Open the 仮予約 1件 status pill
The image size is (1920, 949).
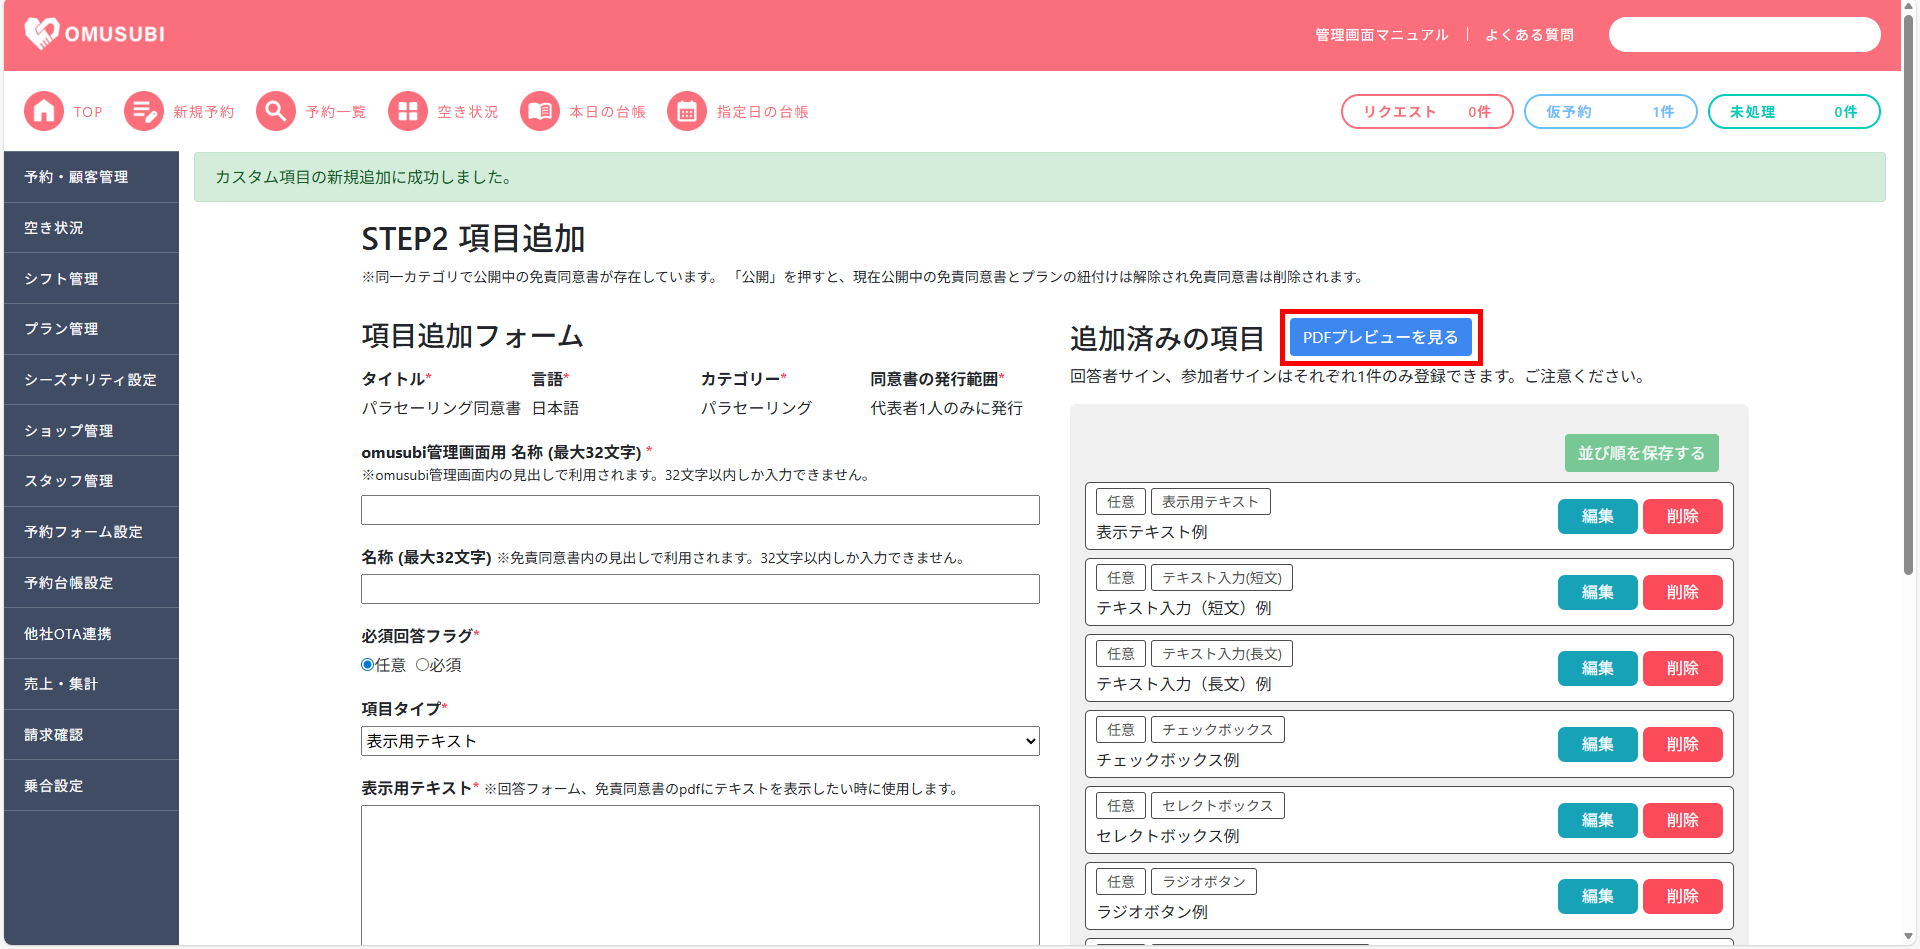tap(1610, 112)
